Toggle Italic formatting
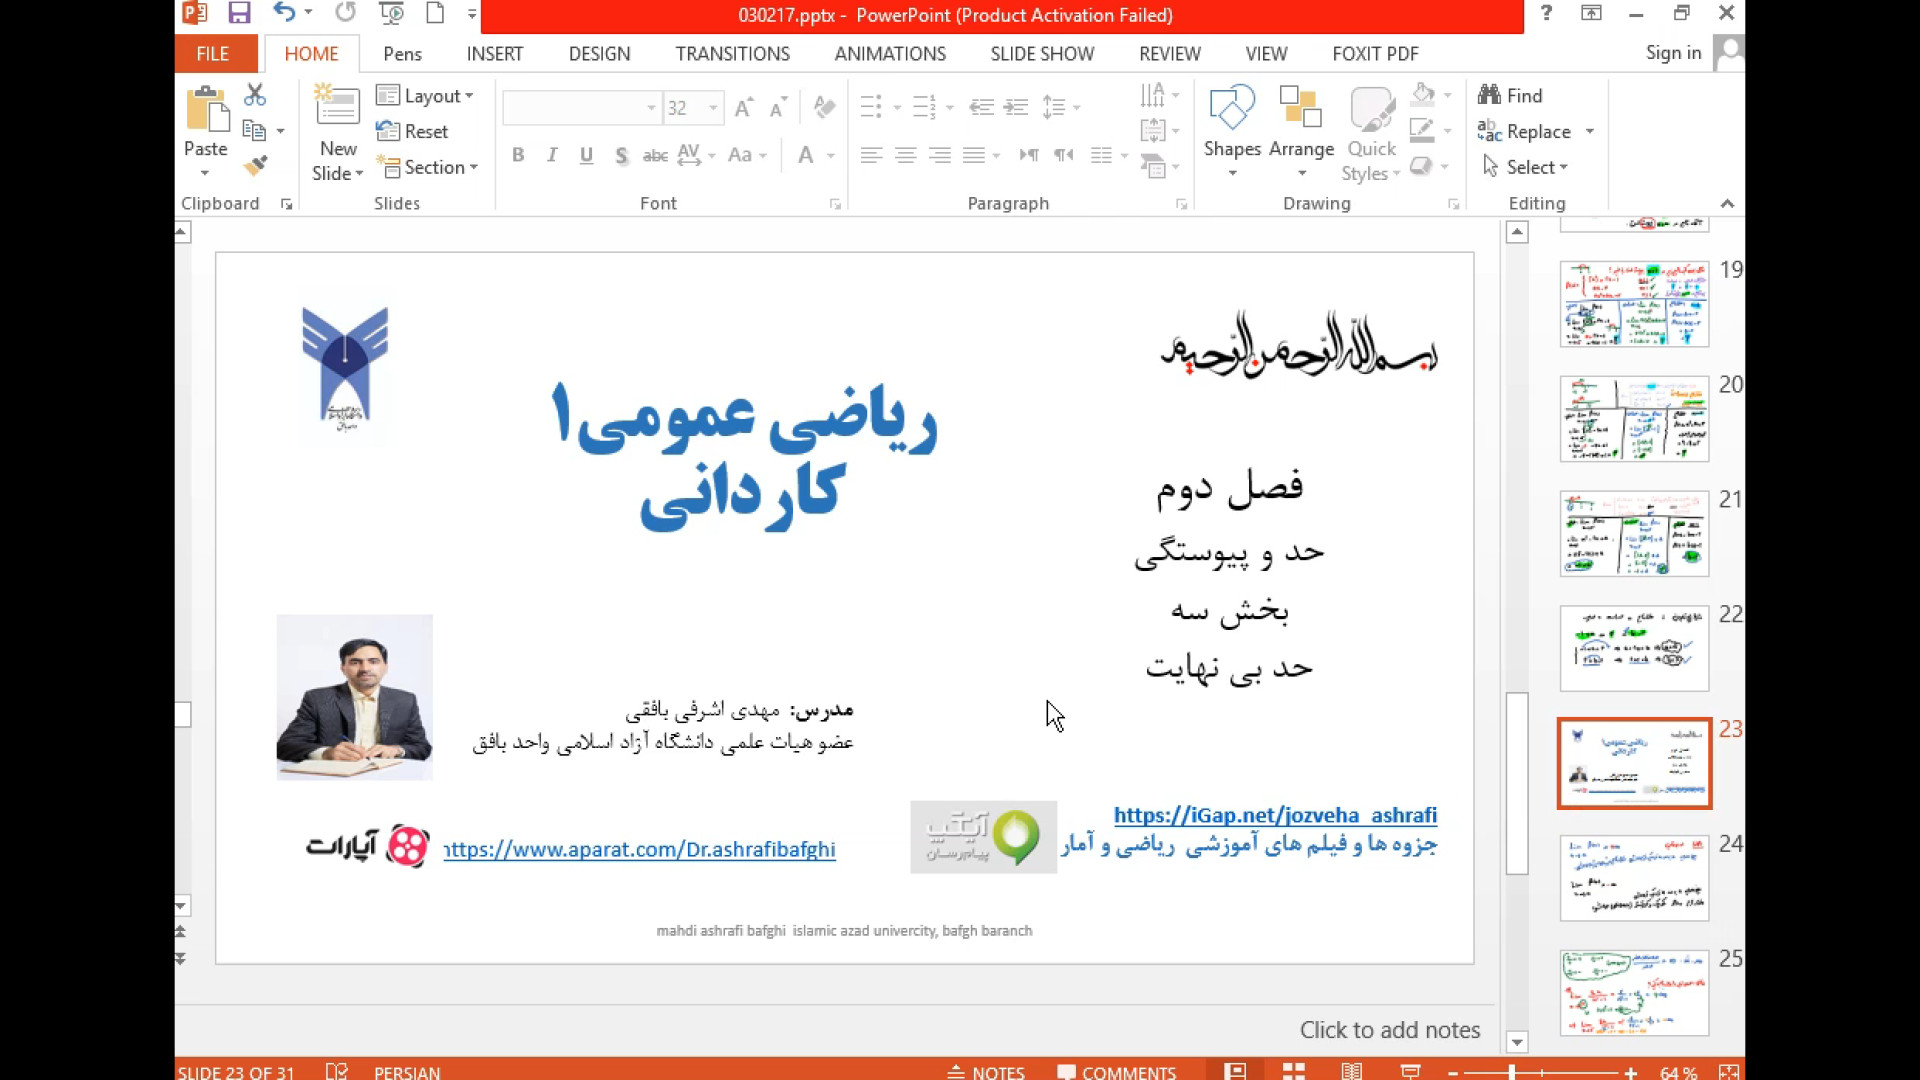This screenshot has height=1080, width=1920. [552, 155]
